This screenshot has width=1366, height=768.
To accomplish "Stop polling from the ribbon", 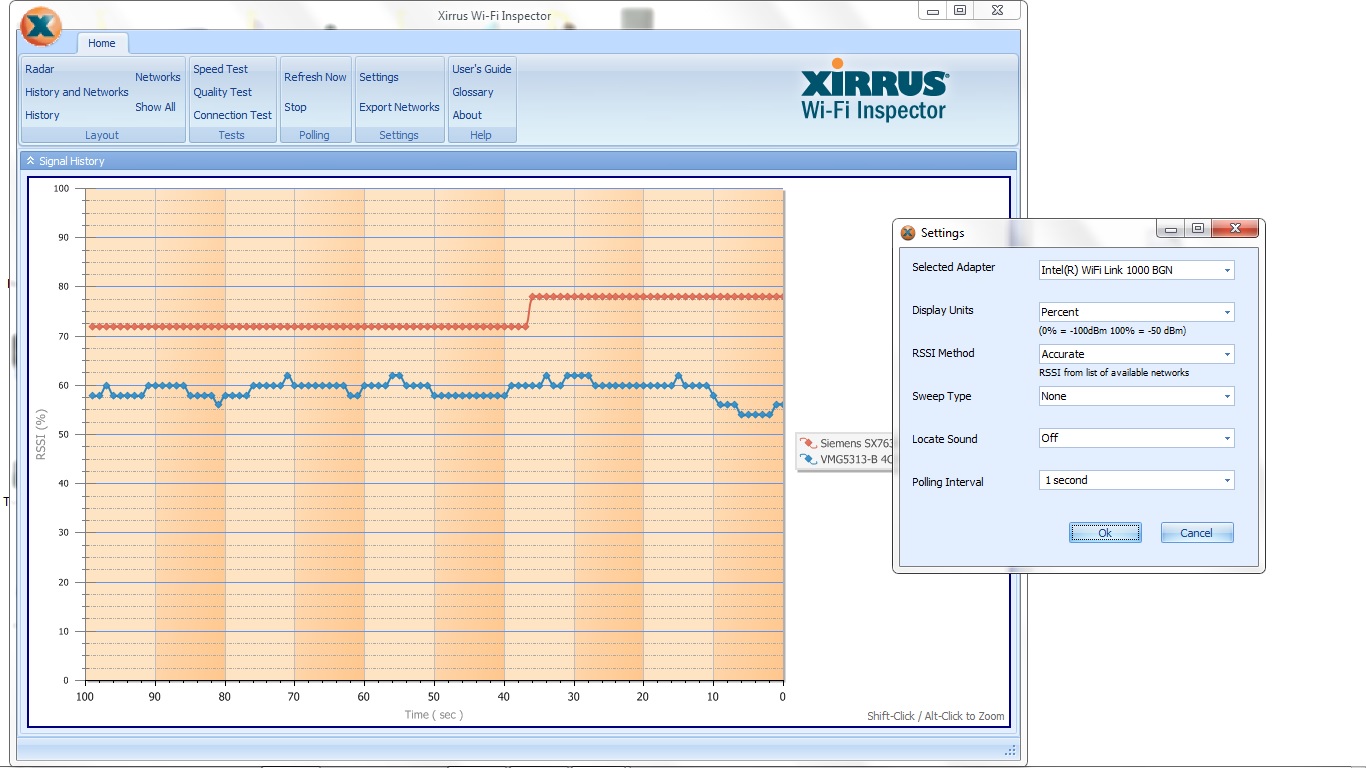I will point(295,107).
